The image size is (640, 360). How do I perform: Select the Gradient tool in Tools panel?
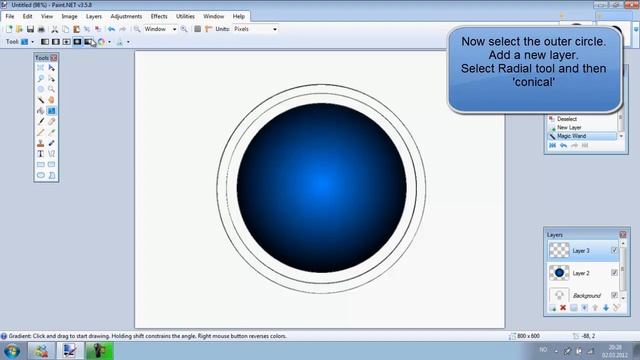tap(51, 111)
